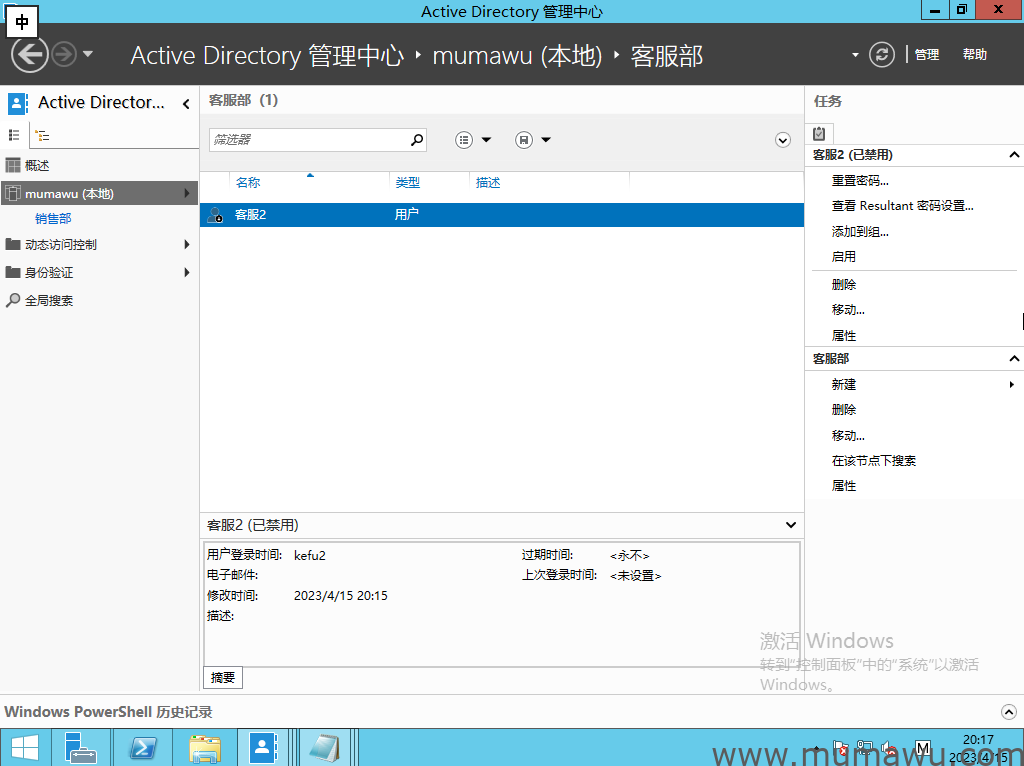This screenshot has height=766, width=1024.
Task: Expand the 新建 submenu arrow
Action: tap(1012, 384)
